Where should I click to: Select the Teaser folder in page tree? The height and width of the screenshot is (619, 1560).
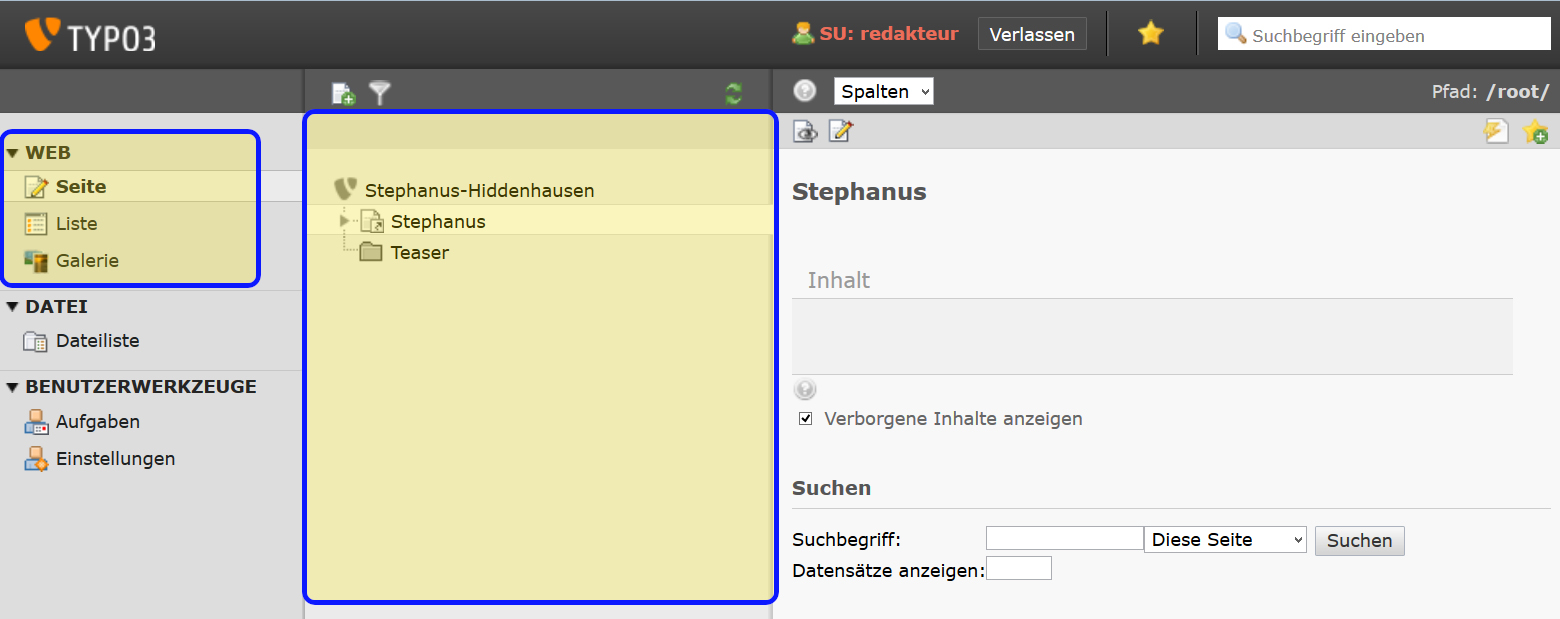[x=419, y=253]
